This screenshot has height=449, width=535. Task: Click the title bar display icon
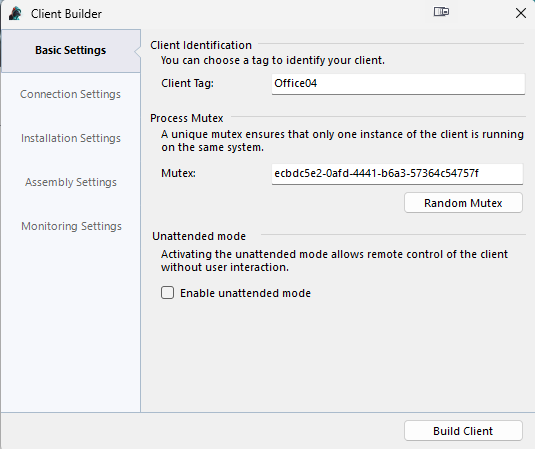441,12
